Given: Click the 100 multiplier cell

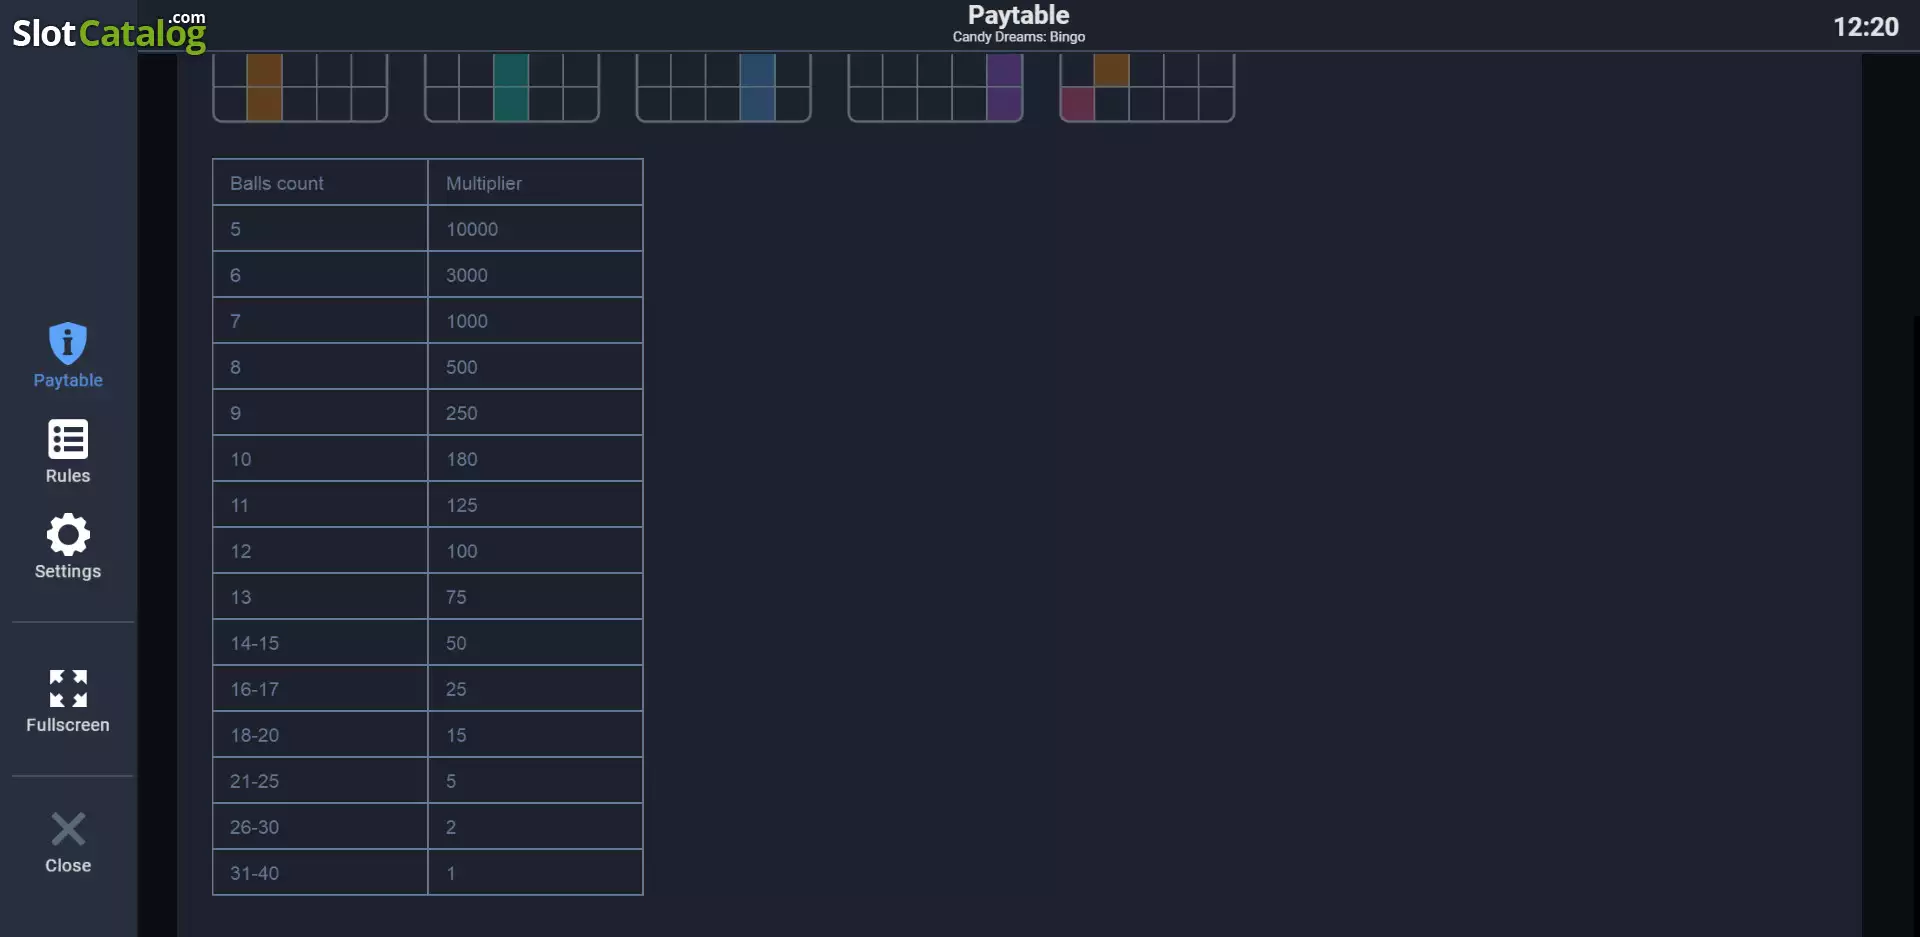Looking at the screenshot, I should pos(535,551).
